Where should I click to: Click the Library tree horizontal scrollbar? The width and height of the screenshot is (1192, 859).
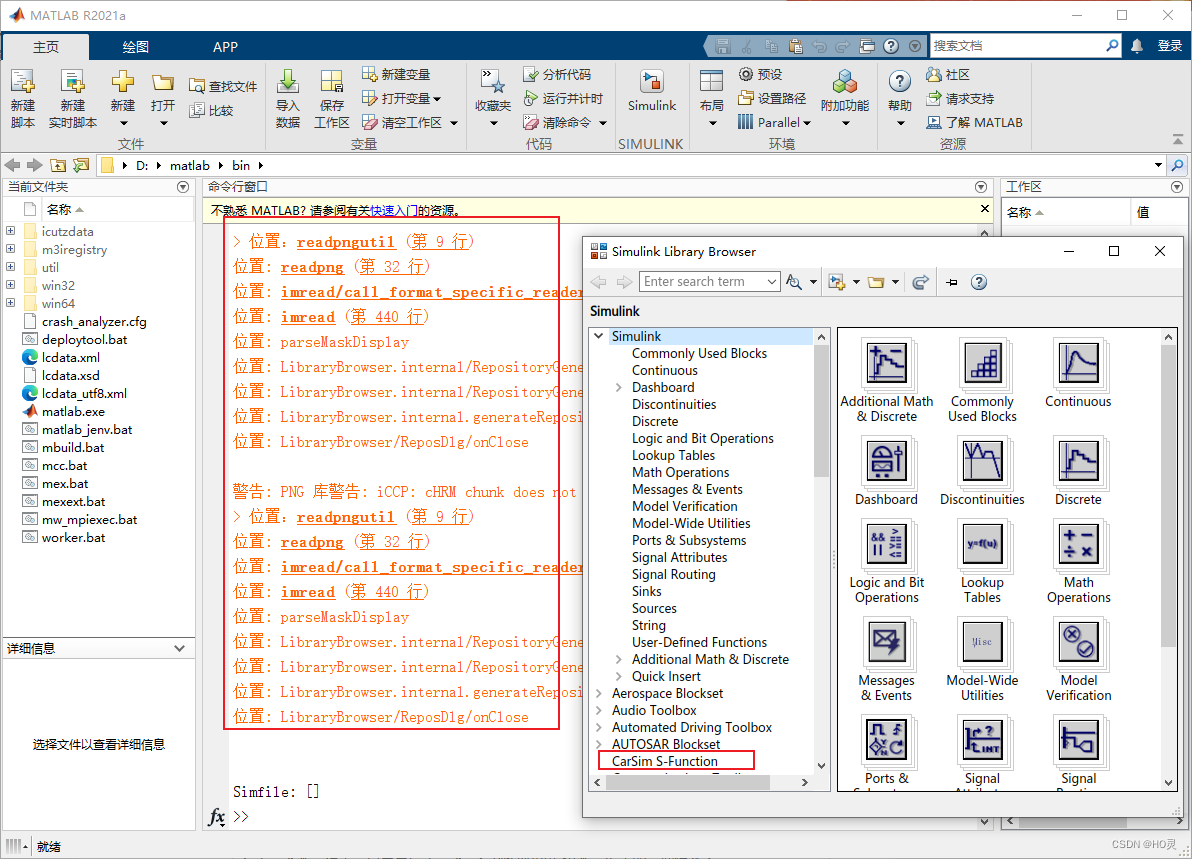pos(687,782)
